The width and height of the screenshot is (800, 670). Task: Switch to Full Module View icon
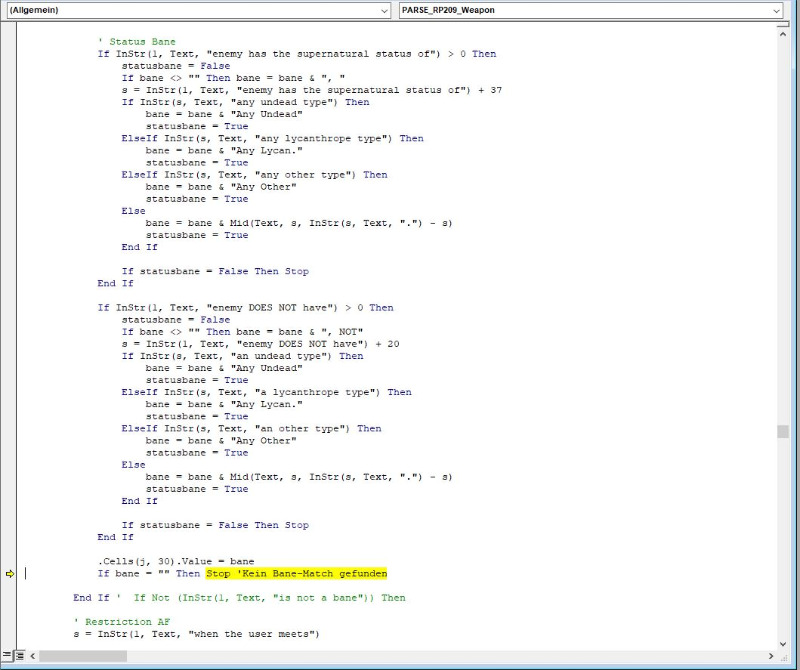click(19, 656)
